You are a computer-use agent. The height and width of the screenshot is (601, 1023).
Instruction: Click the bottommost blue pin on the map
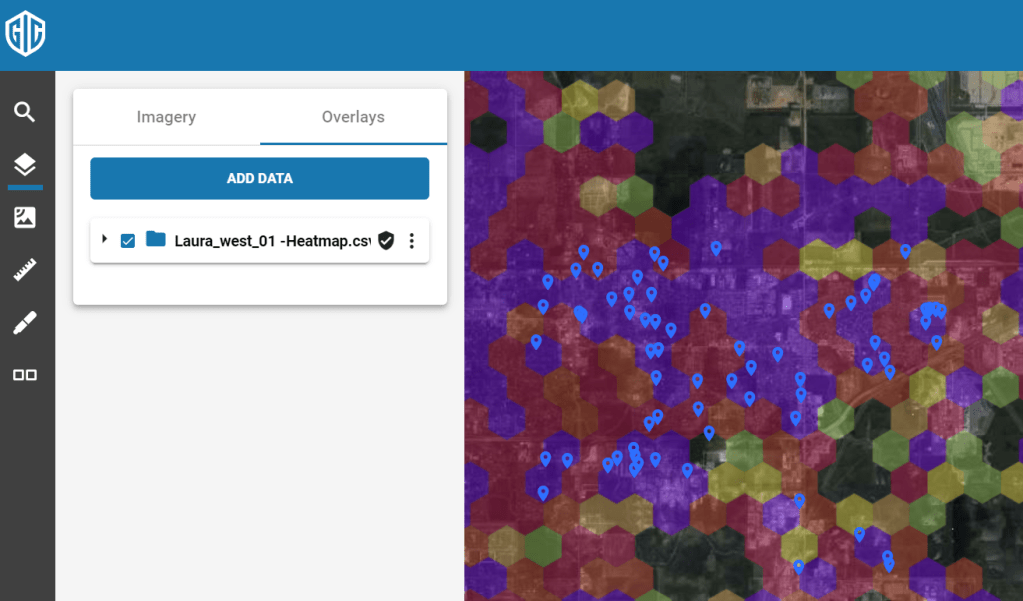[798, 566]
